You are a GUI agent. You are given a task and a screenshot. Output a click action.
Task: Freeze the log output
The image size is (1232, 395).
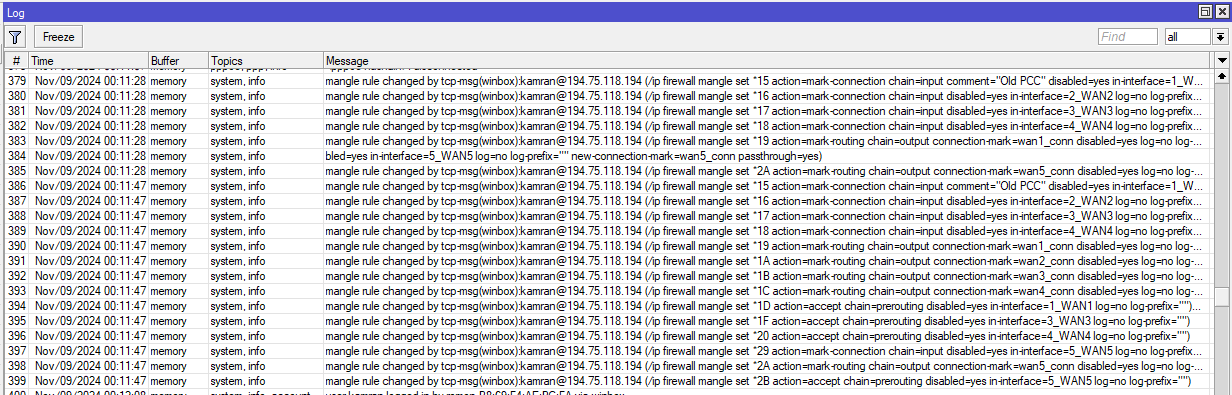click(59, 36)
